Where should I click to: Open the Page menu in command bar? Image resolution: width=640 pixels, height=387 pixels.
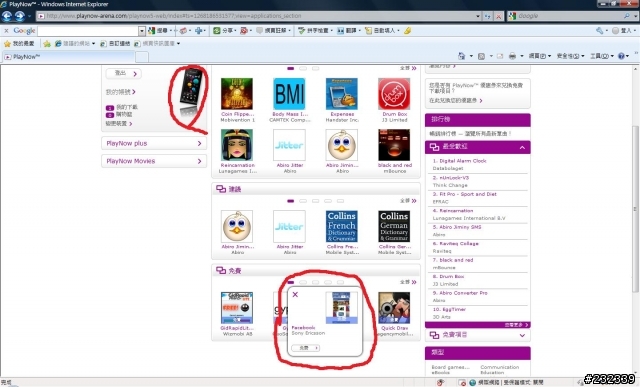pos(539,56)
